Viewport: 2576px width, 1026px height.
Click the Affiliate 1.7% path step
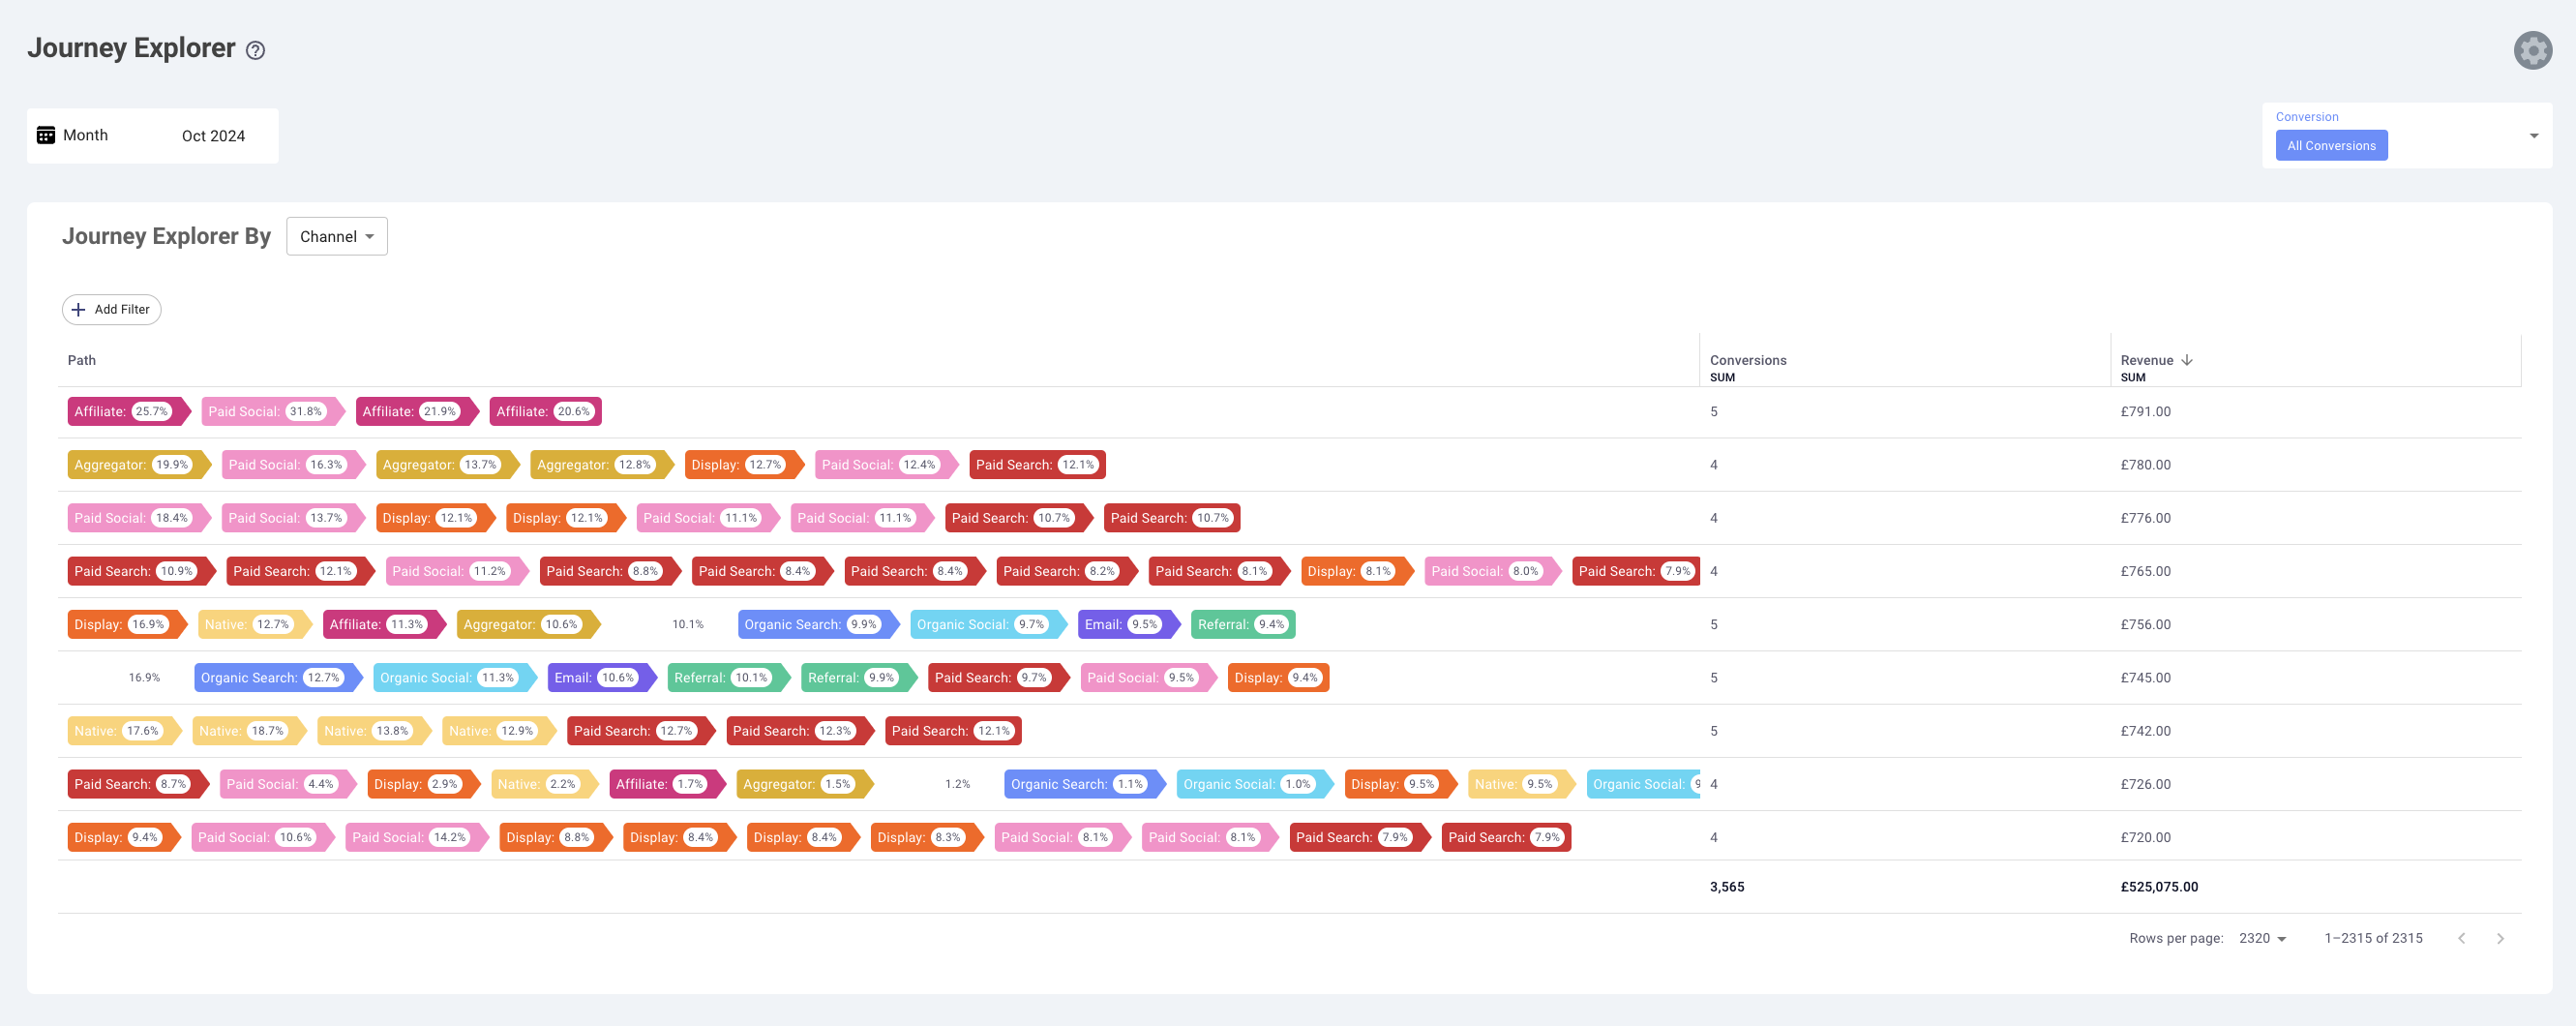(x=667, y=784)
